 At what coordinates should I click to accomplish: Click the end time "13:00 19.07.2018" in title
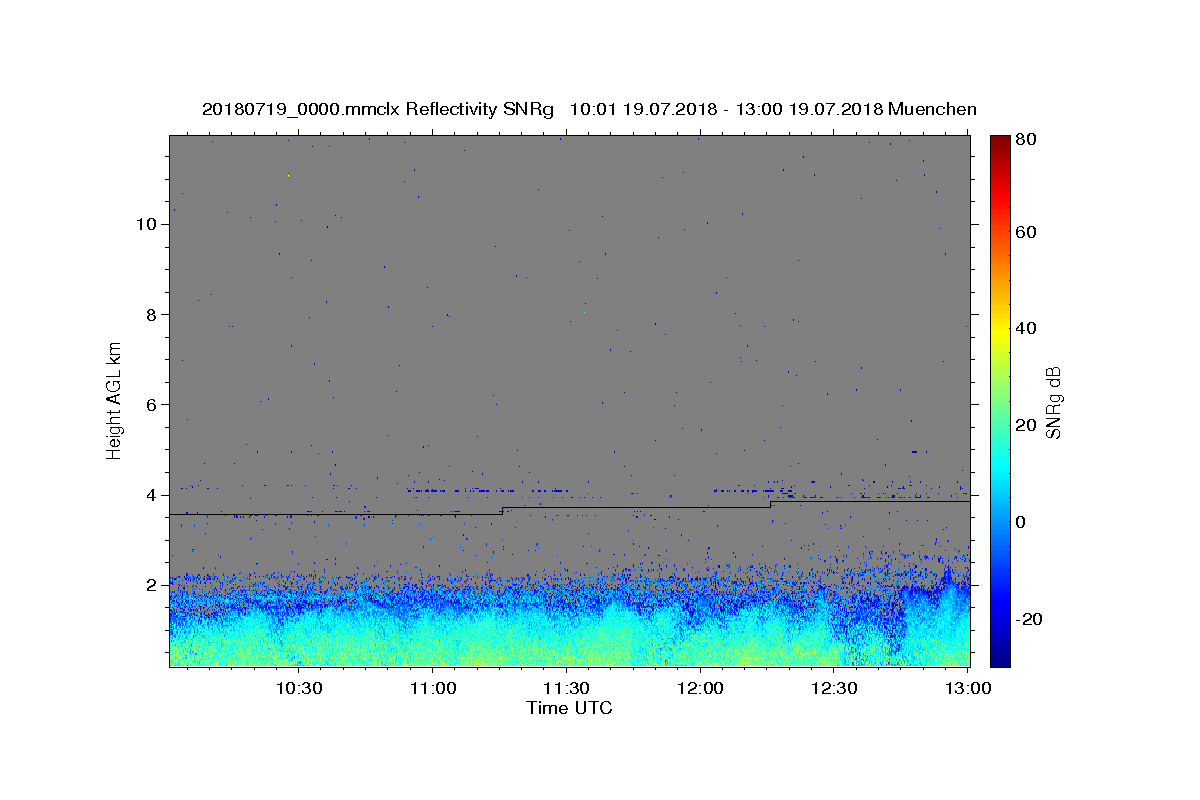pos(809,109)
